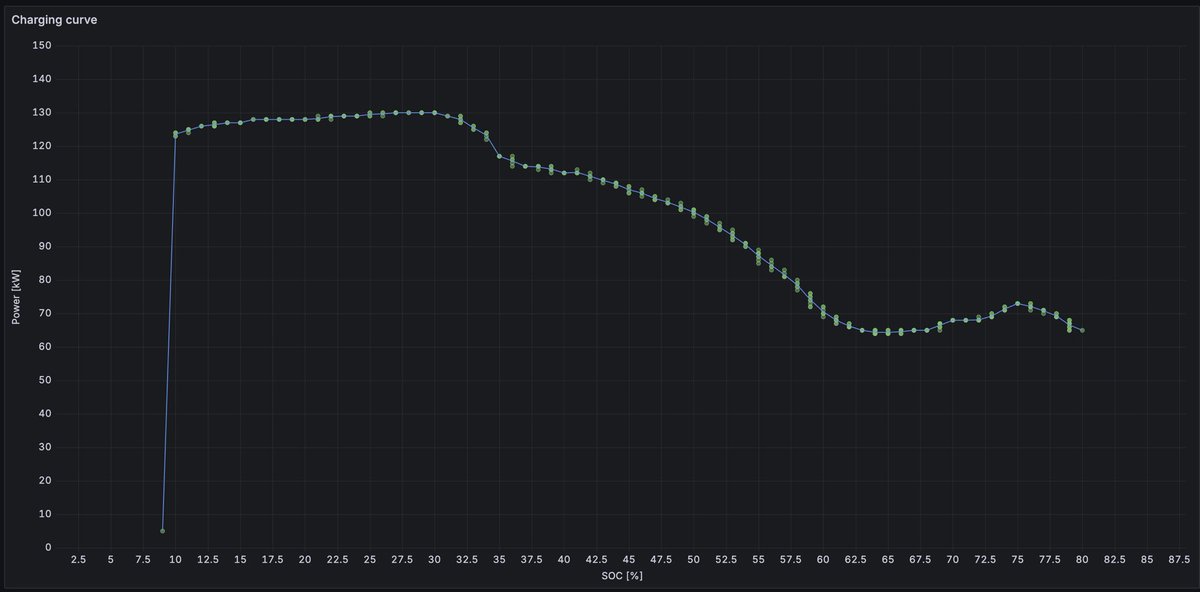This screenshot has height=592, width=1200.
Task: Click the 90 tick on the Power axis
Action: tap(44, 247)
